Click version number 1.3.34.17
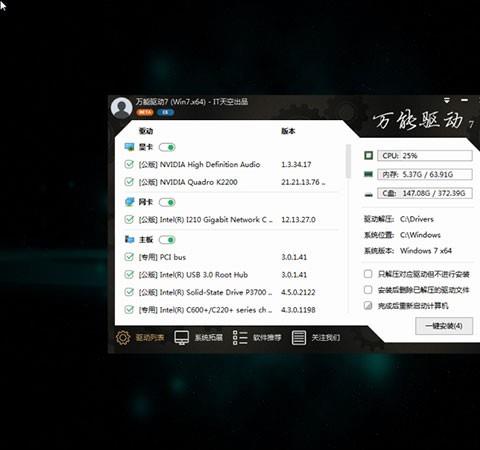 296,164
